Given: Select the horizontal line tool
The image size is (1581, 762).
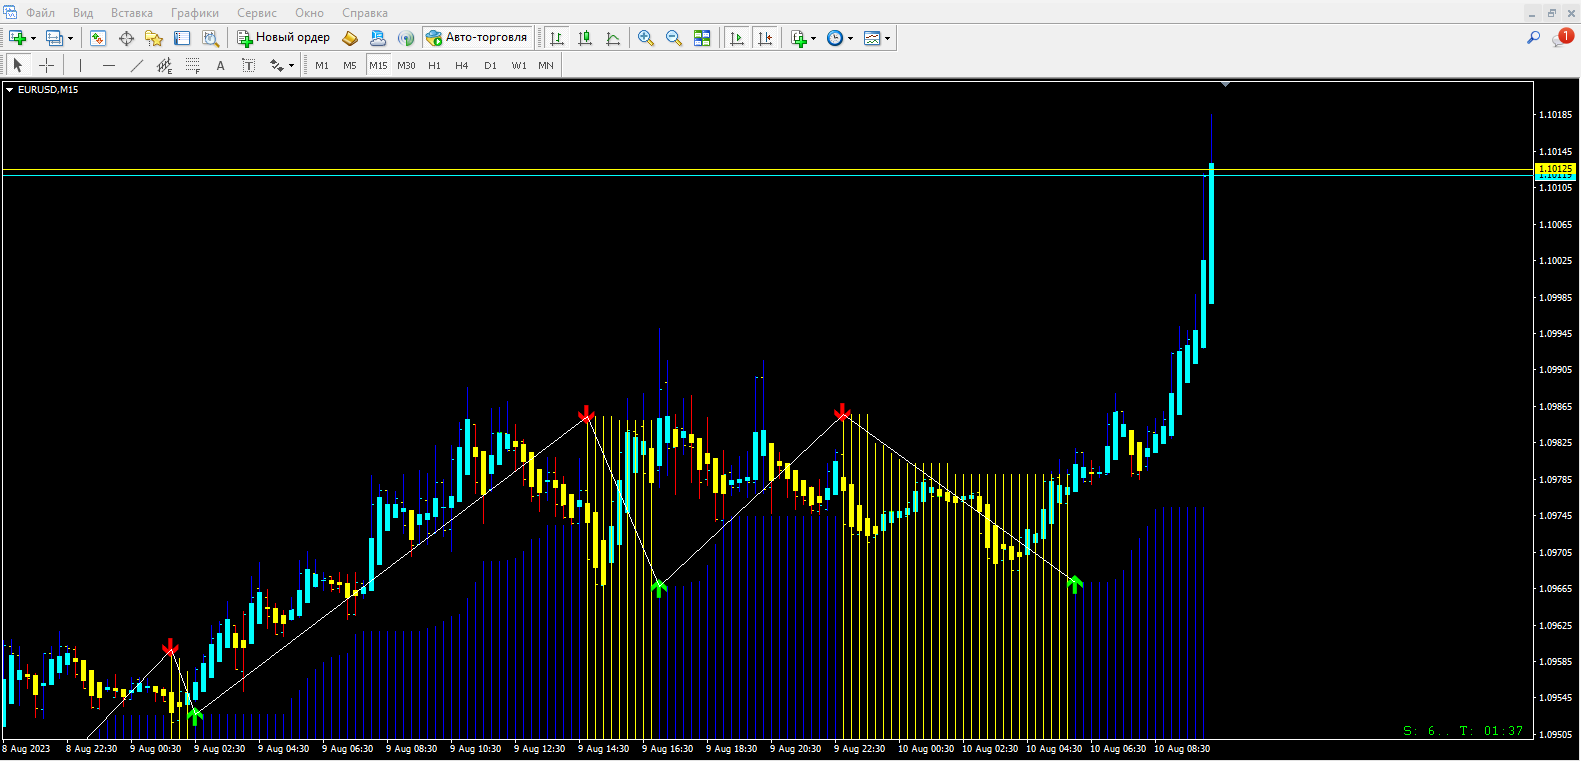Looking at the screenshot, I should pos(109,65).
